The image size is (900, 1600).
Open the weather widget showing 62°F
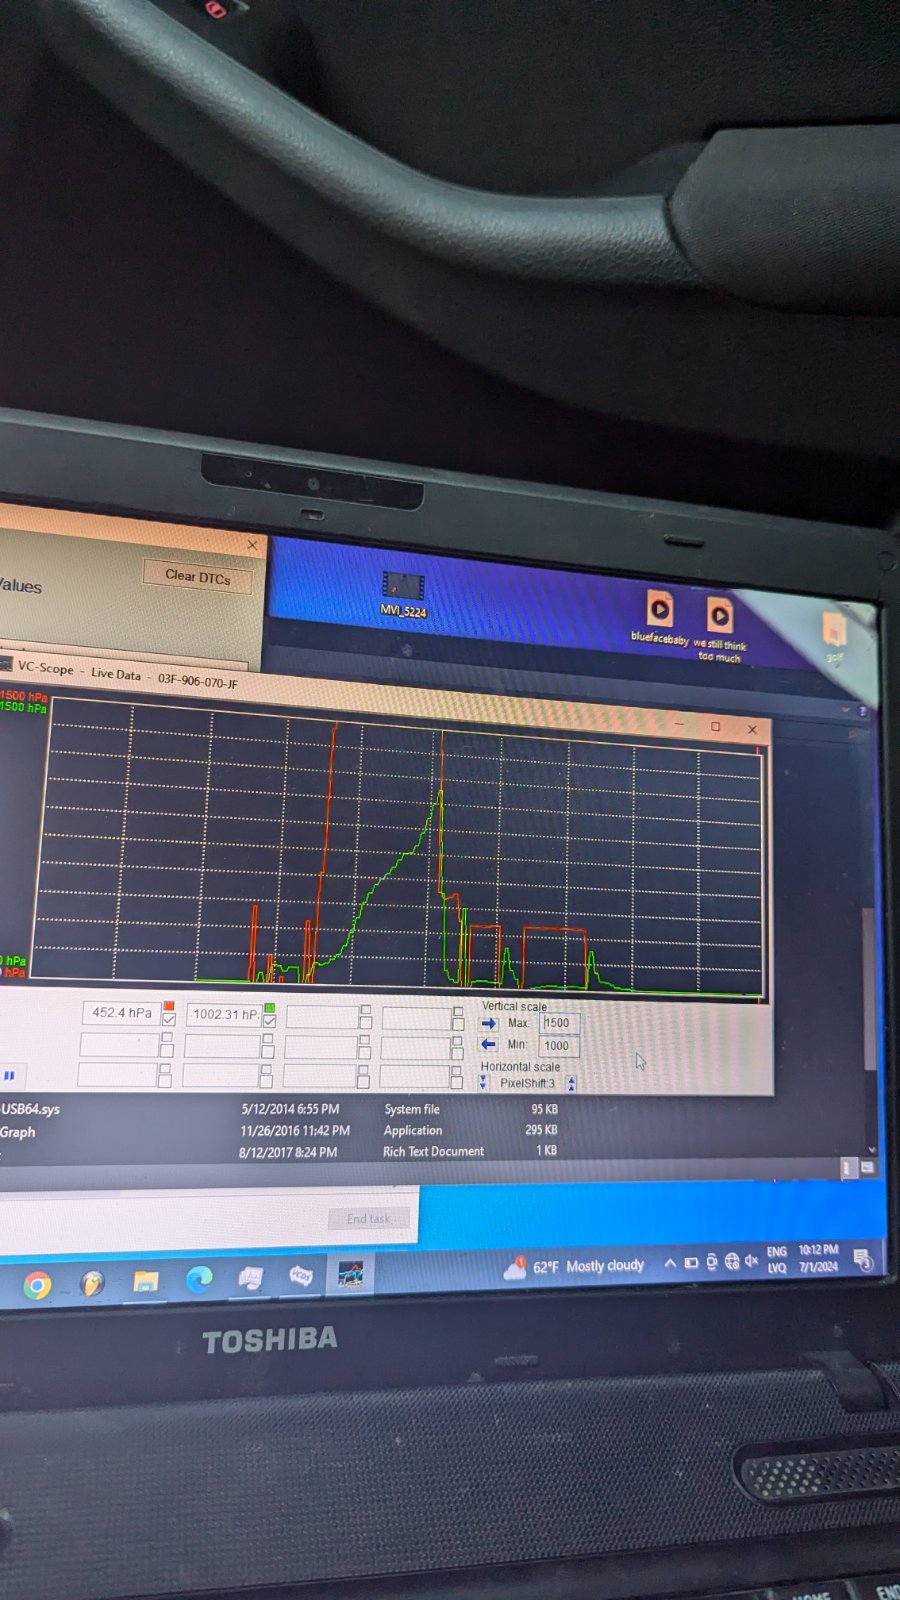pos(574,1268)
